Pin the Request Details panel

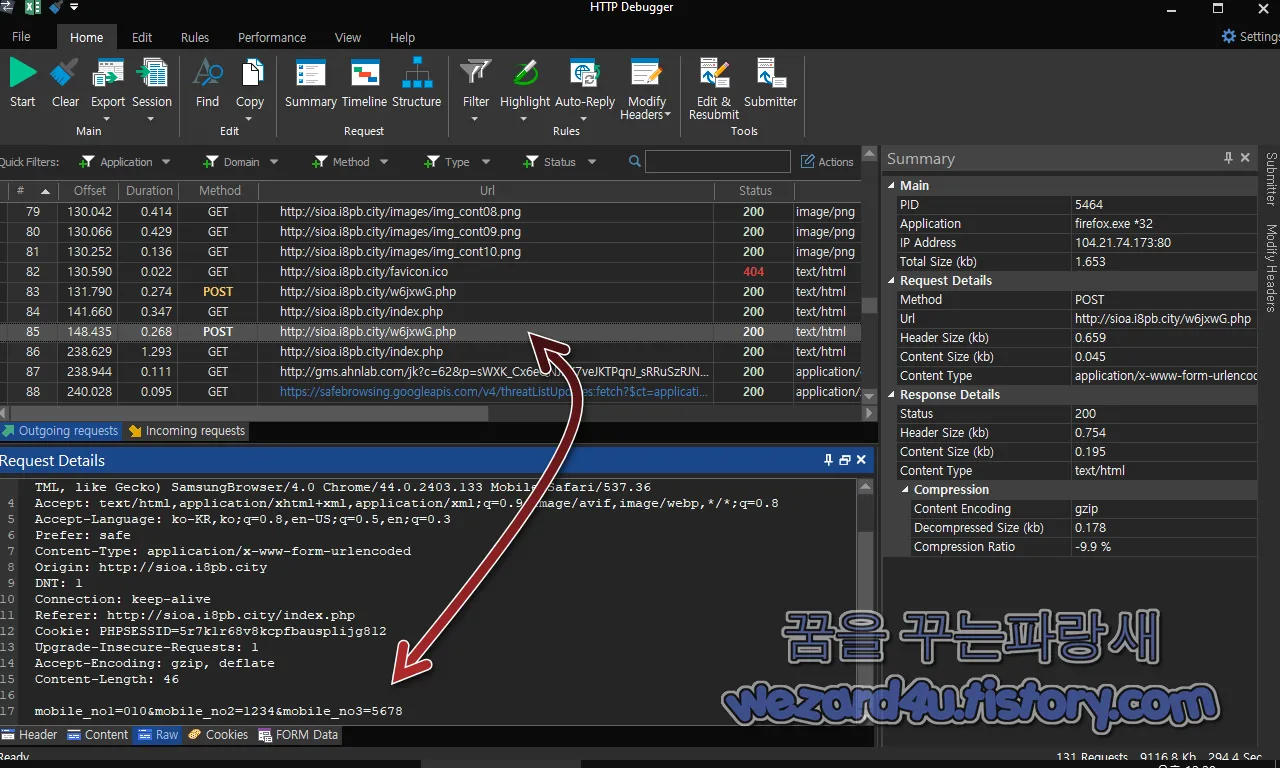click(x=828, y=460)
